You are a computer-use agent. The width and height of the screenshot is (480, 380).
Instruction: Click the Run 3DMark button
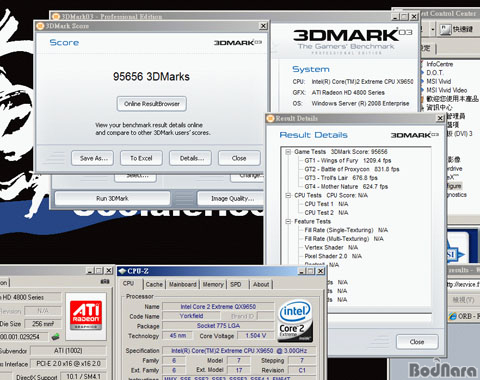[112, 198]
